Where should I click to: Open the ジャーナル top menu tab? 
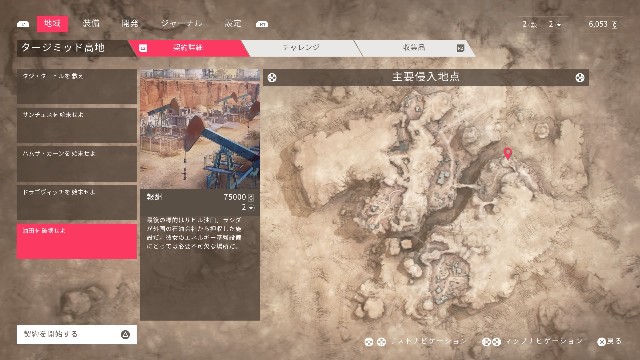point(182,23)
